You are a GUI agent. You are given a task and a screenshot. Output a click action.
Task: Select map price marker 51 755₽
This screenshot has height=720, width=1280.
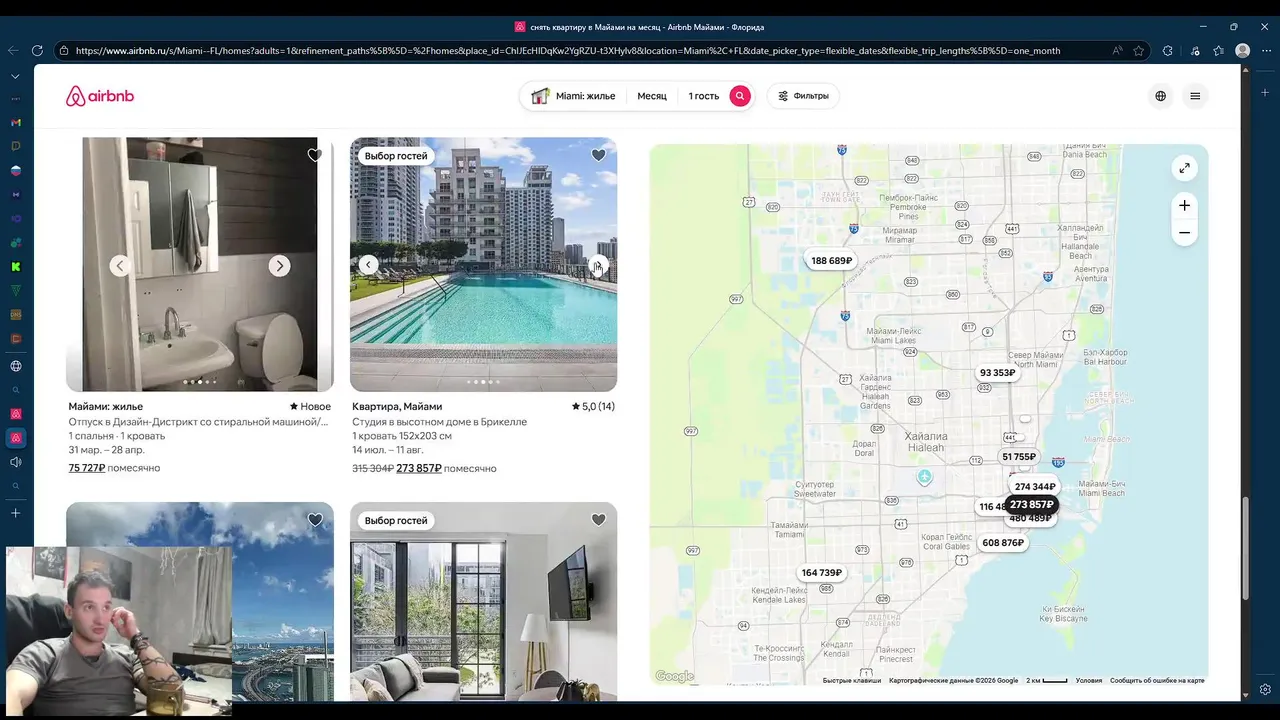pos(1019,457)
